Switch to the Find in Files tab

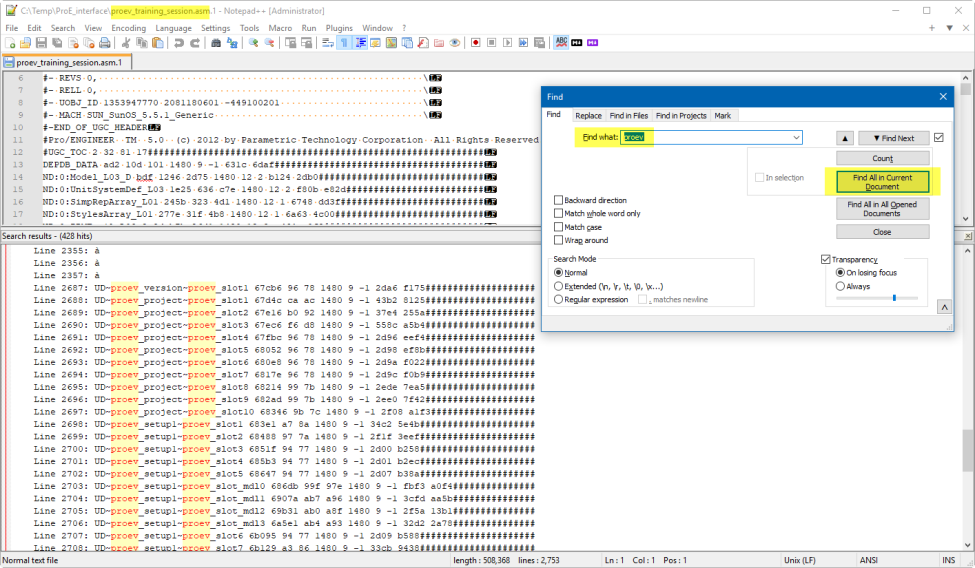pyautogui.click(x=629, y=116)
